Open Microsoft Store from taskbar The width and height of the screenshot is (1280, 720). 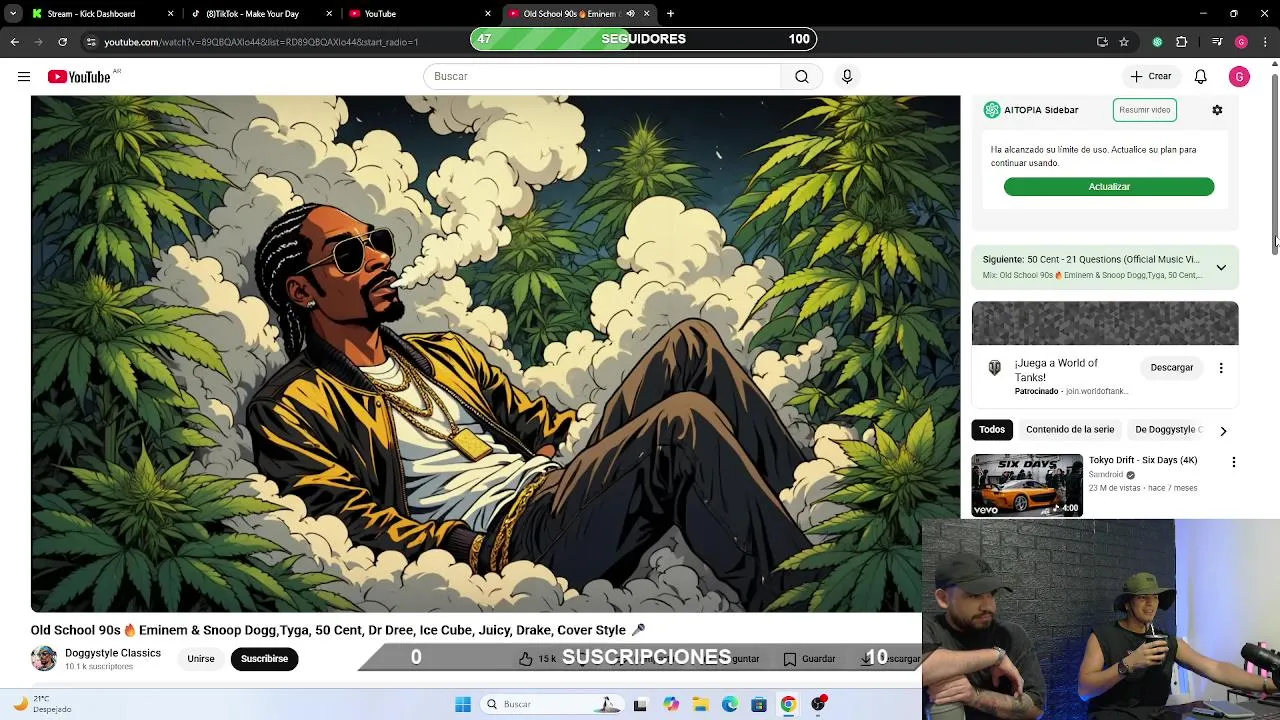(759, 704)
